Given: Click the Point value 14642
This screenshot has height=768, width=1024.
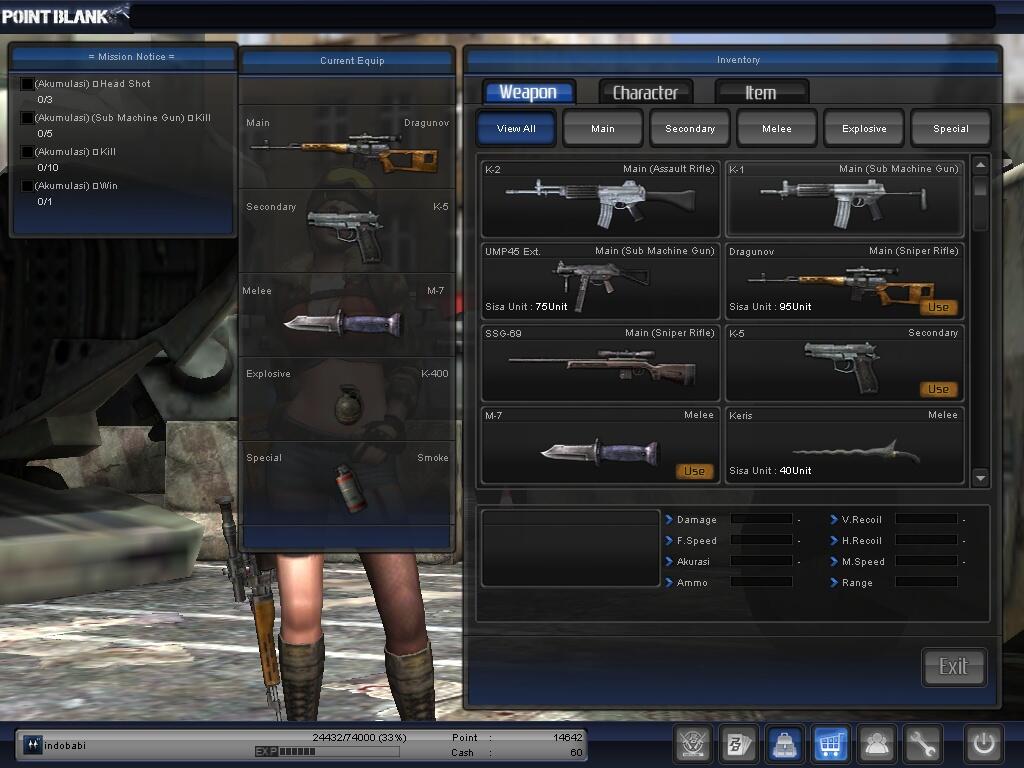Looking at the screenshot, I should coord(568,737).
